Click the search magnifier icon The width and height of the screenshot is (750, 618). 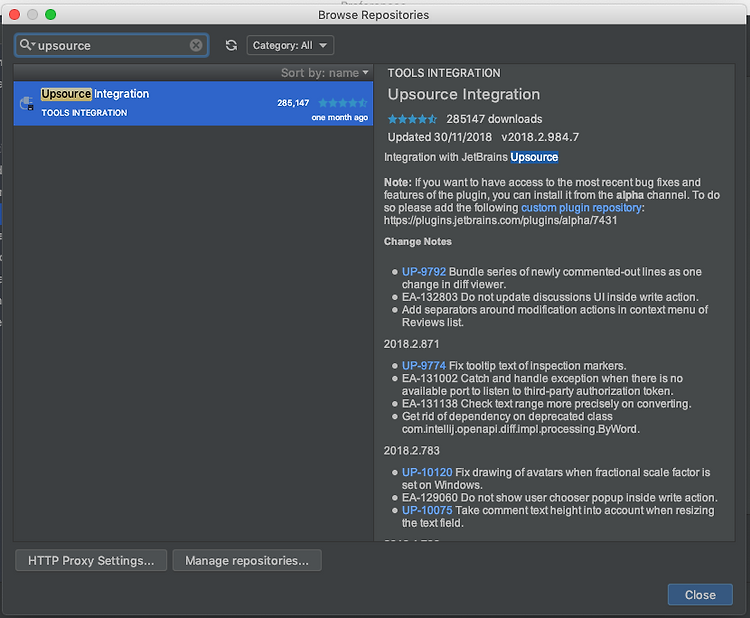(x=26, y=45)
